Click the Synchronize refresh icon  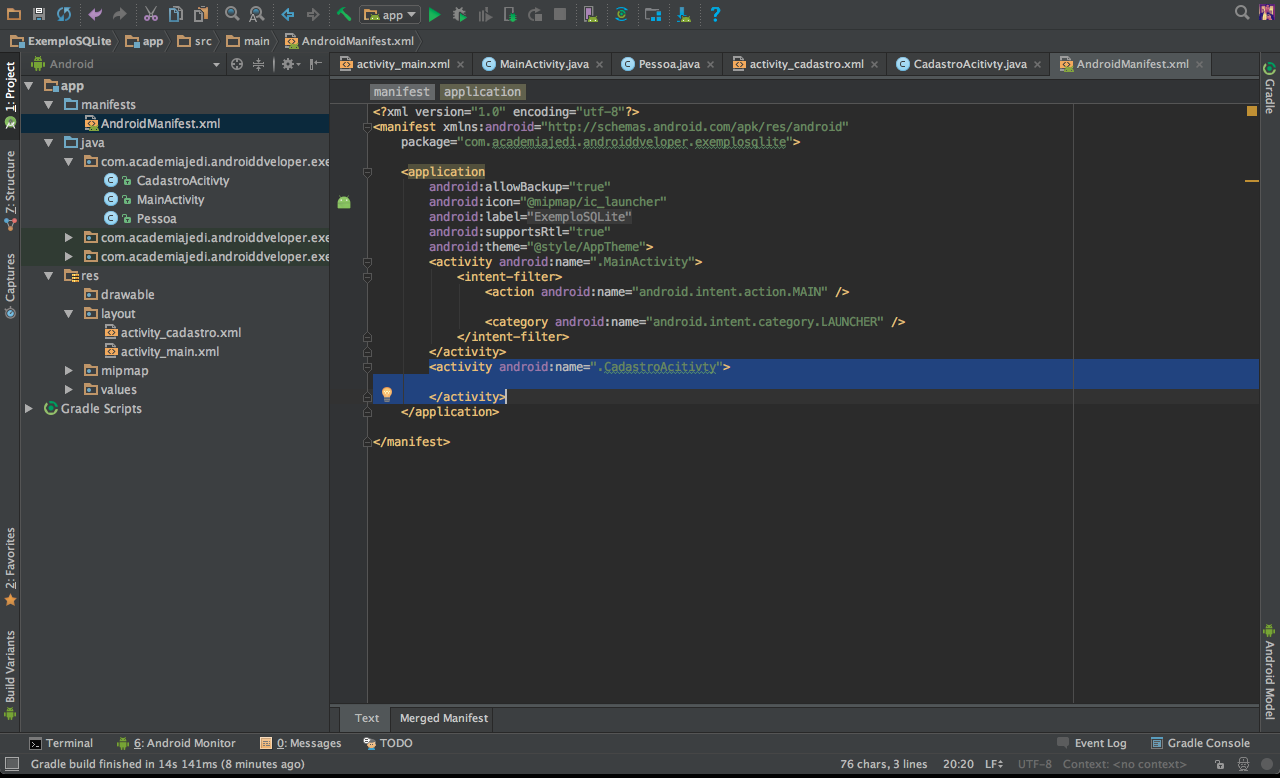[x=64, y=14]
